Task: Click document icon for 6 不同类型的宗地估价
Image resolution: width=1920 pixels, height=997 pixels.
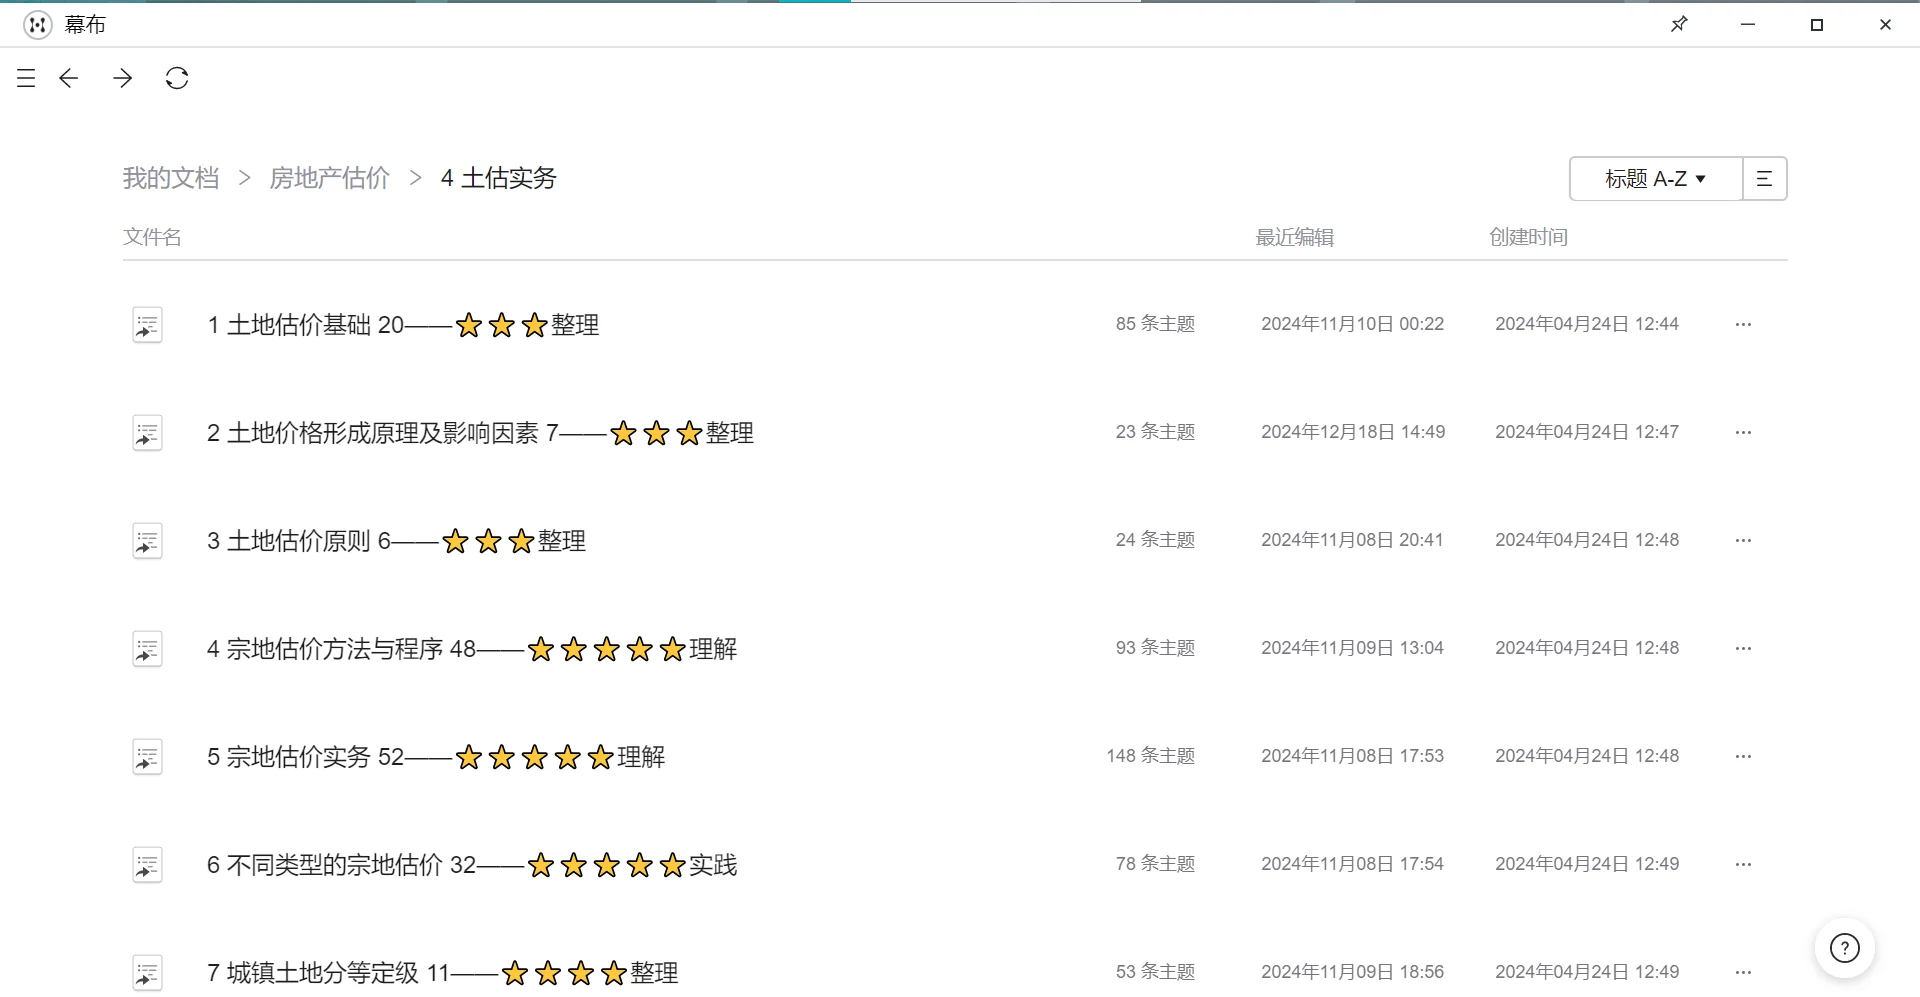Action: [x=147, y=865]
